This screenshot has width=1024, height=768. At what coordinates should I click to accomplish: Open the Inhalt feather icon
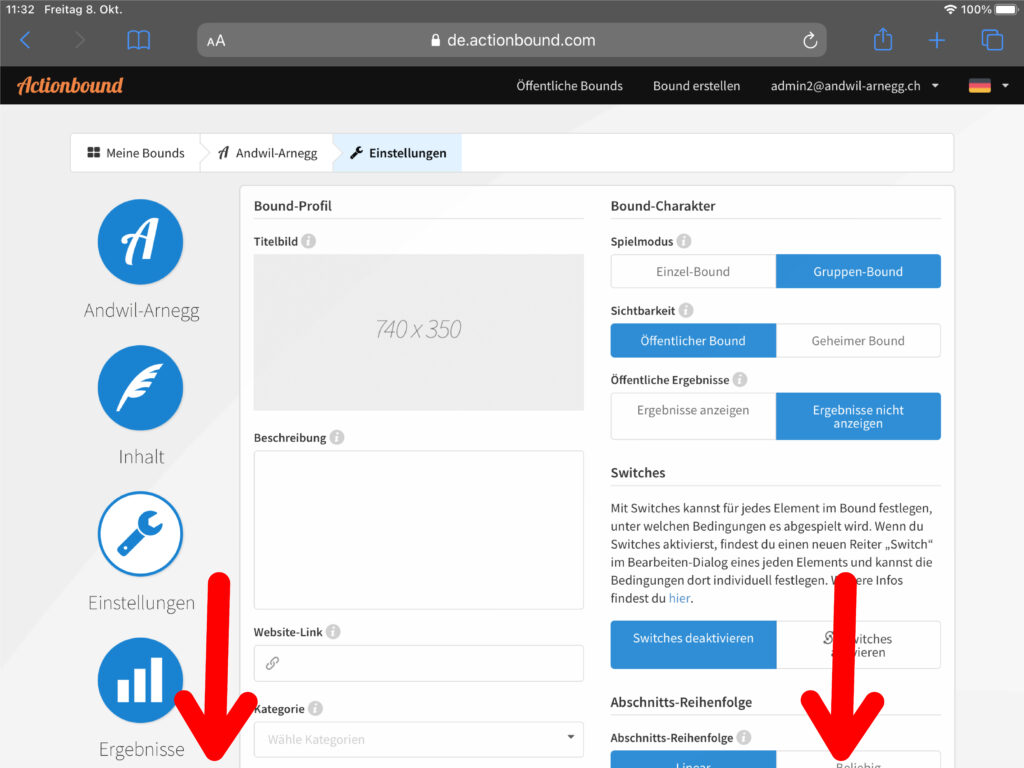(x=140, y=388)
